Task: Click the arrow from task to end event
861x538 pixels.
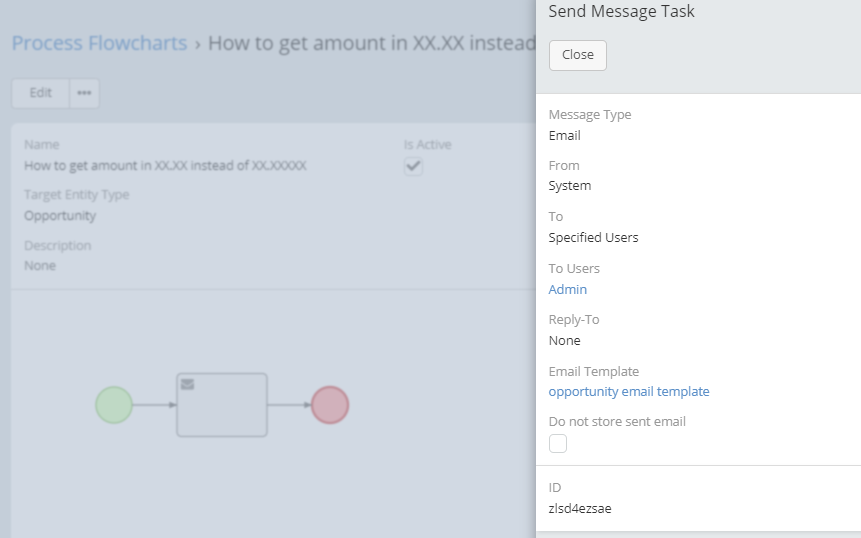Action: (289, 405)
